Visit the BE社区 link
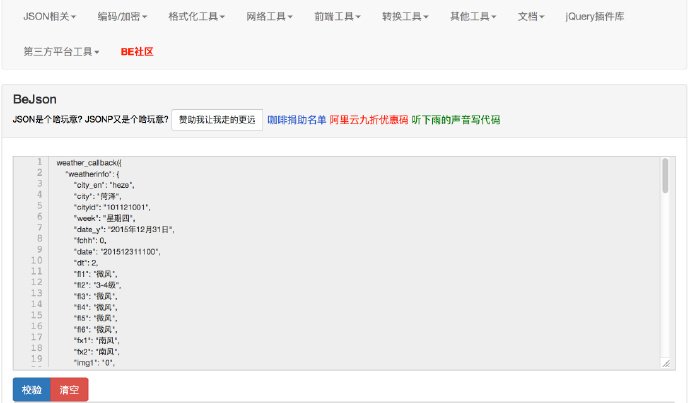Screen dimensions: 690x403 pyautogui.click(x=137, y=52)
